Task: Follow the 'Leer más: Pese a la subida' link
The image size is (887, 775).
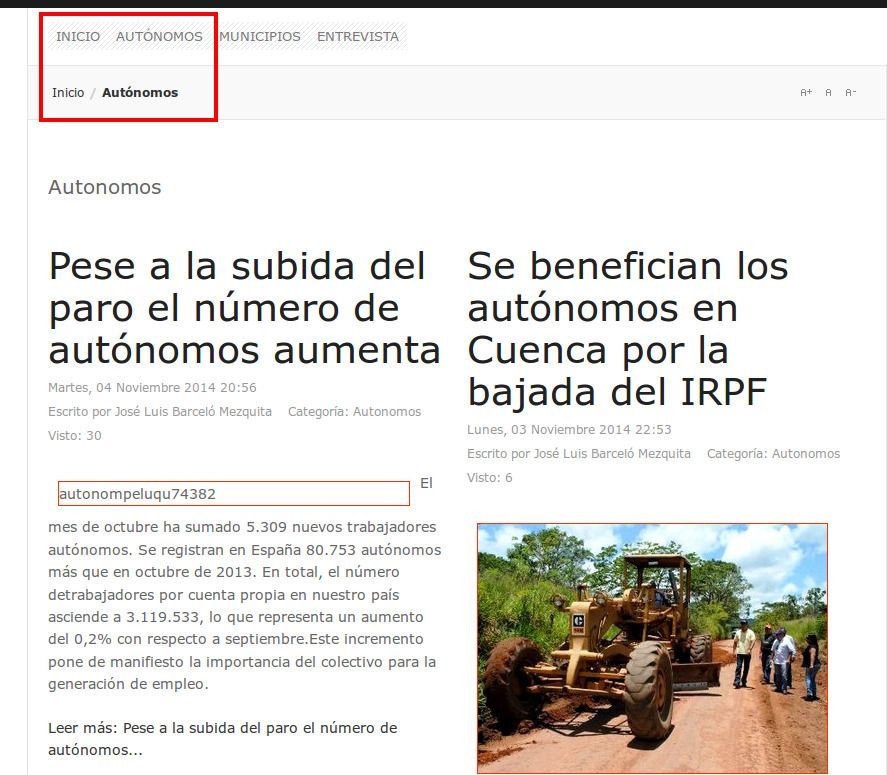Action: (223, 739)
